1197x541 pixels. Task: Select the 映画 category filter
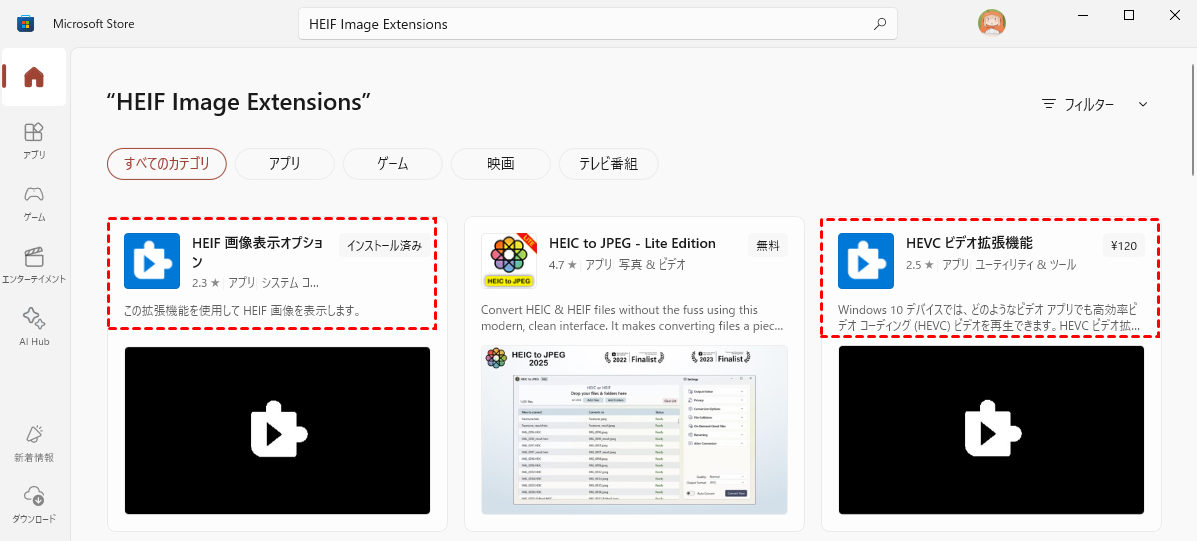(501, 163)
